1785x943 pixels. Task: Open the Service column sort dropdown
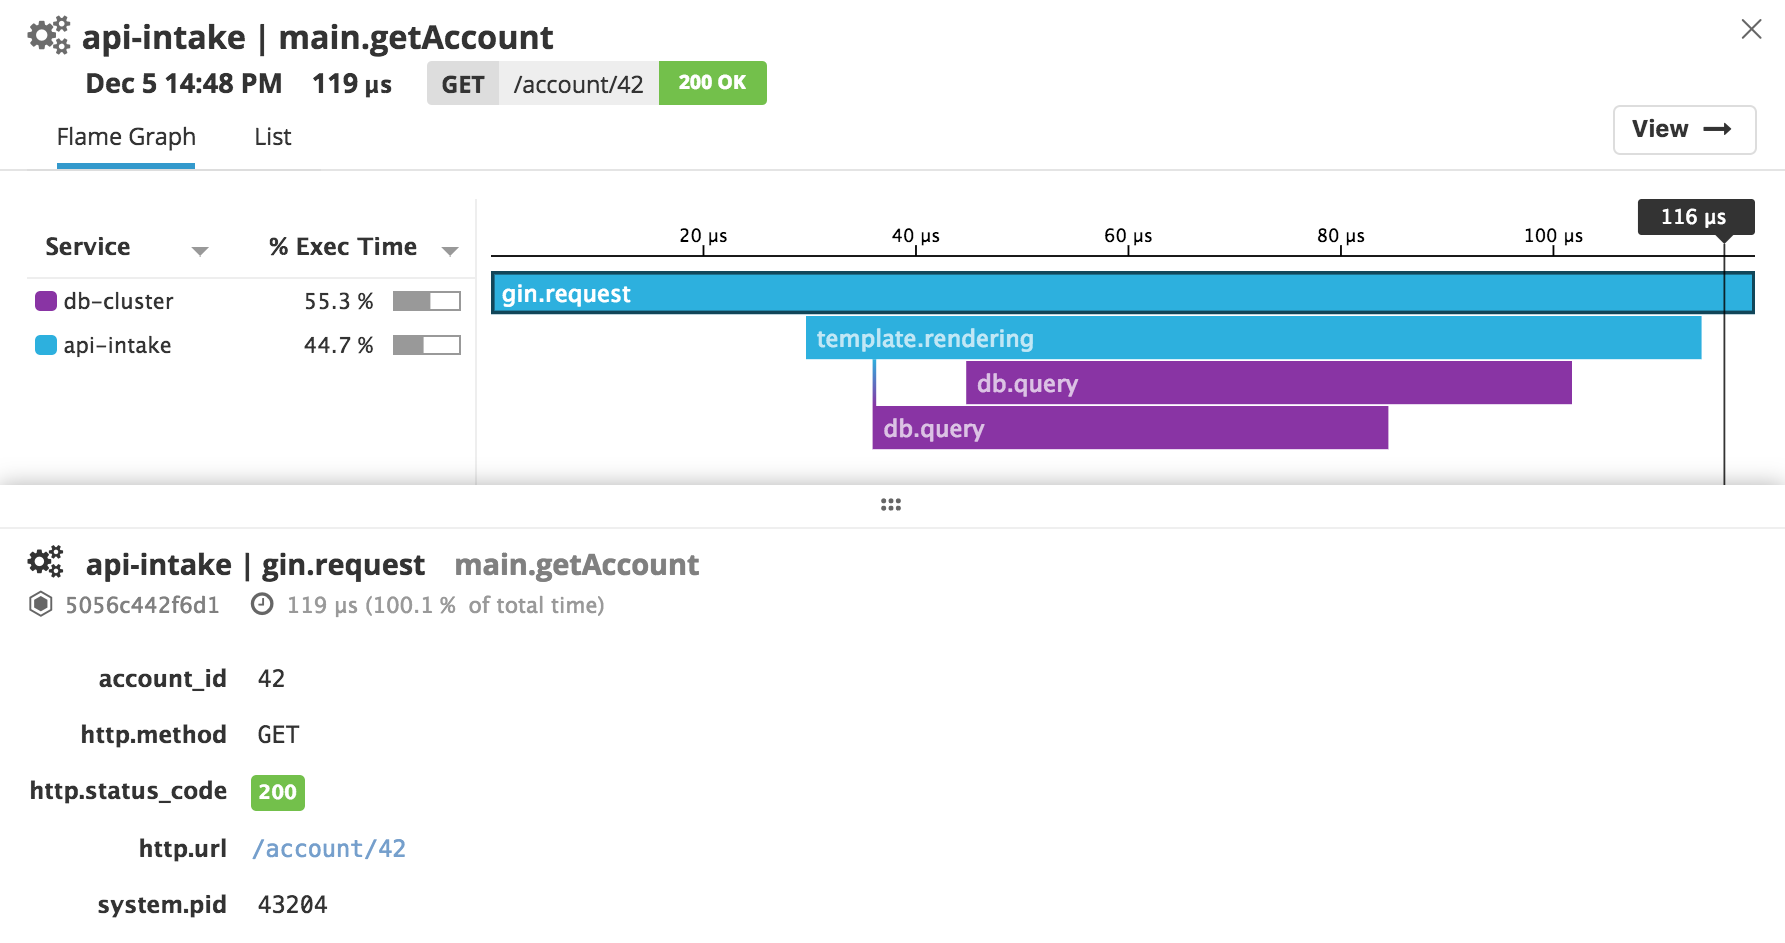pyautogui.click(x=200, y=250)
